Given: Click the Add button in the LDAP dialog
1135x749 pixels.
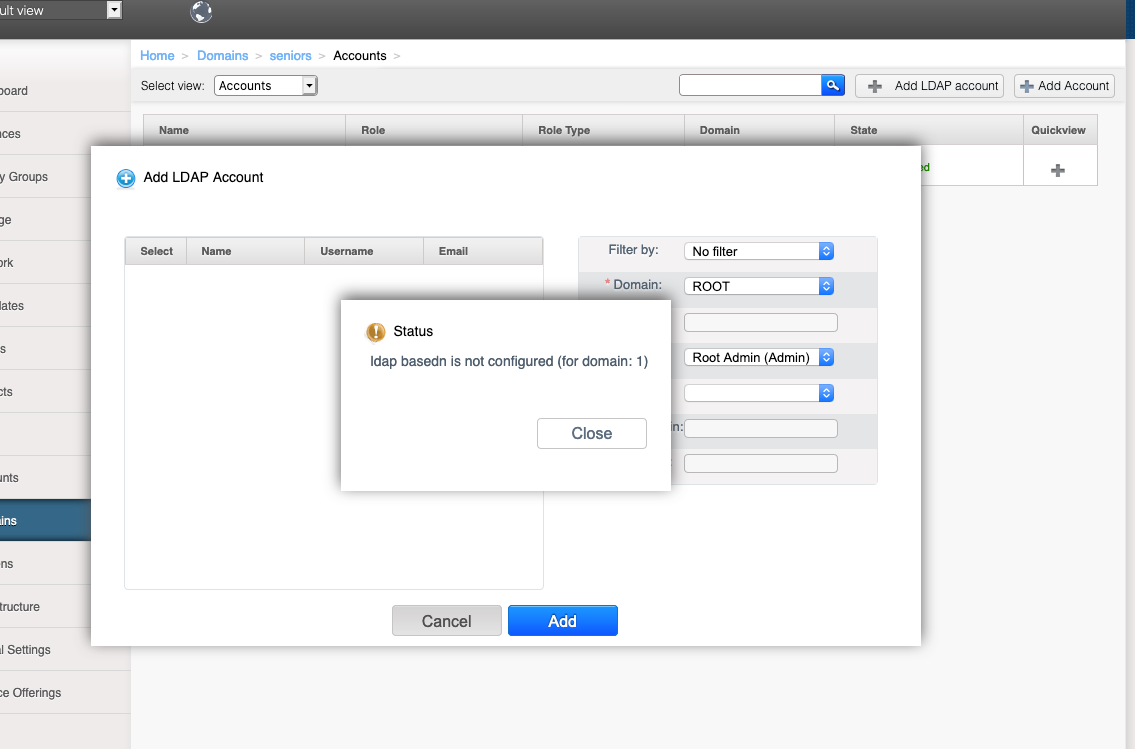Looking at the screenshot, I should (562, 621).
